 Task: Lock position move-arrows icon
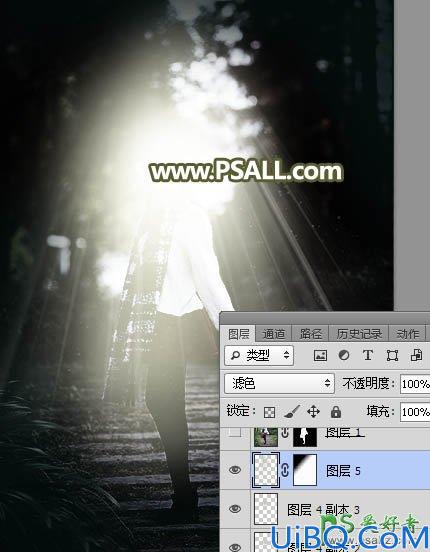[313, 412]
